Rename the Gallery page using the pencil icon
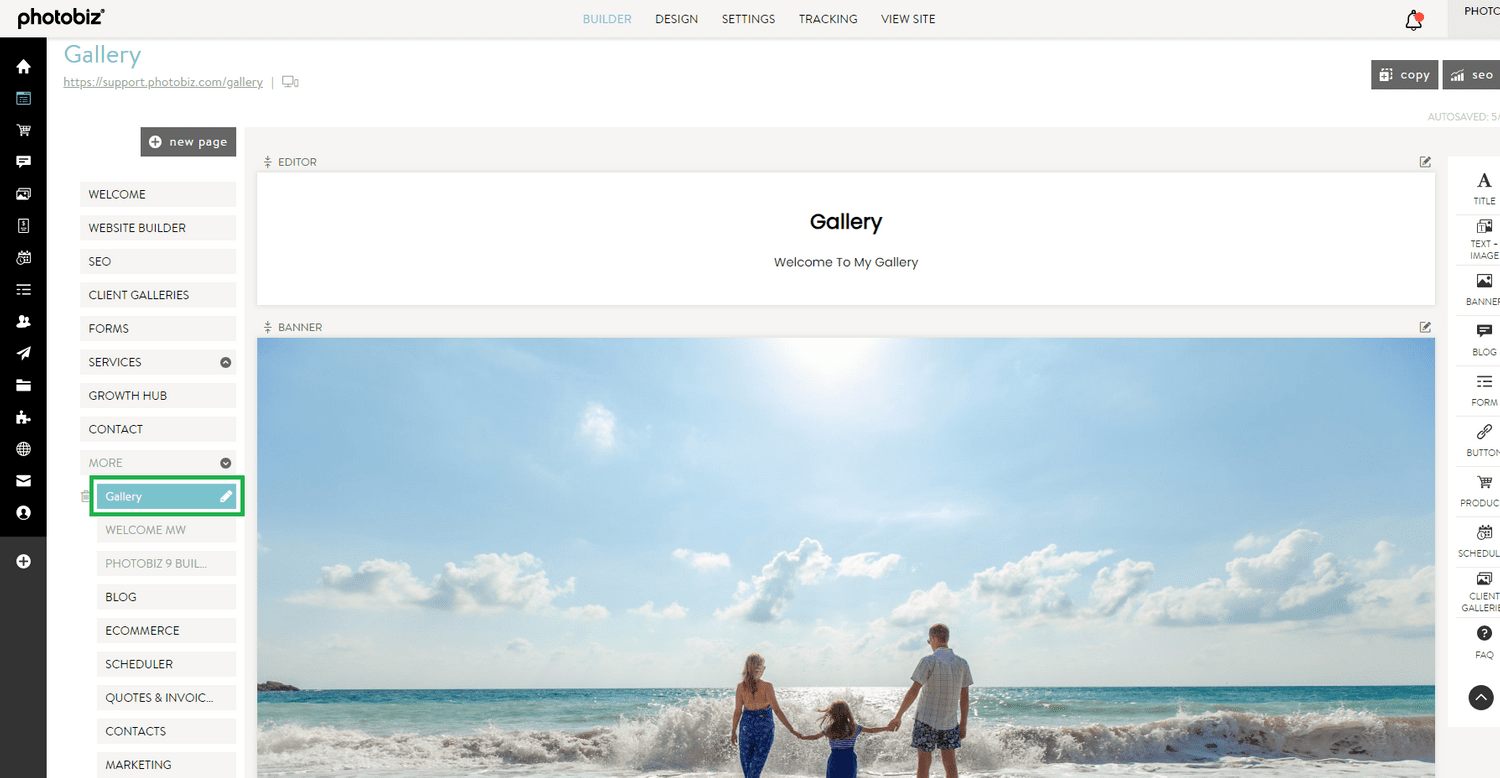Image resolution: width=1500 pixels, height=778 pixels. (227, 496)
